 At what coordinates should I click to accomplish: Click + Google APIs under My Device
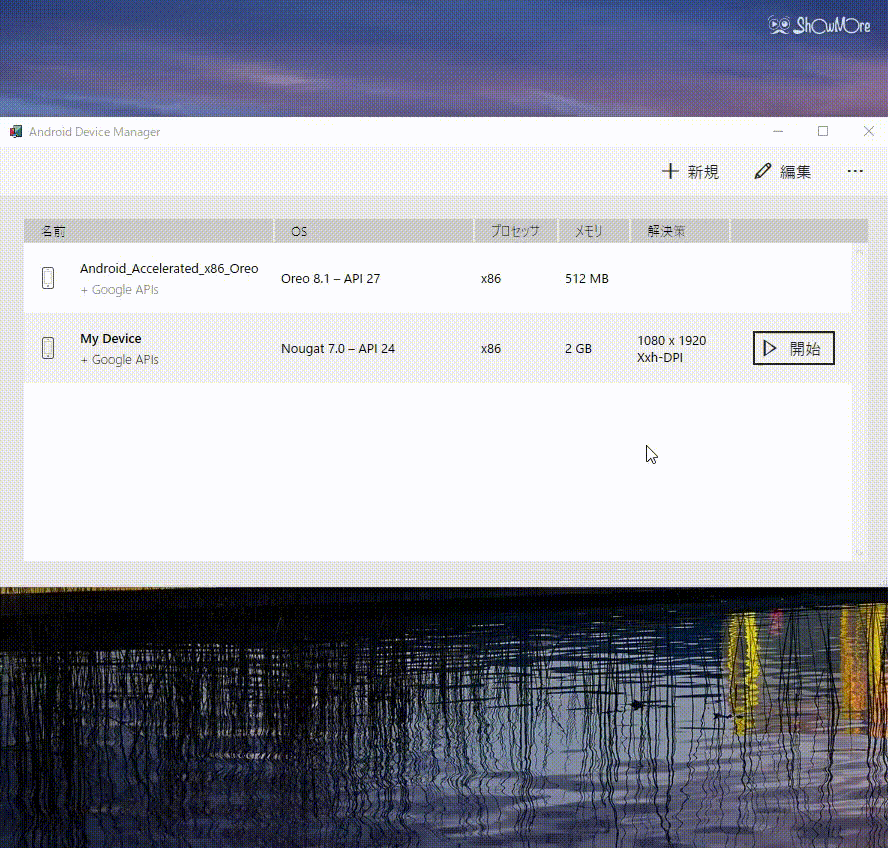(119, 359)
